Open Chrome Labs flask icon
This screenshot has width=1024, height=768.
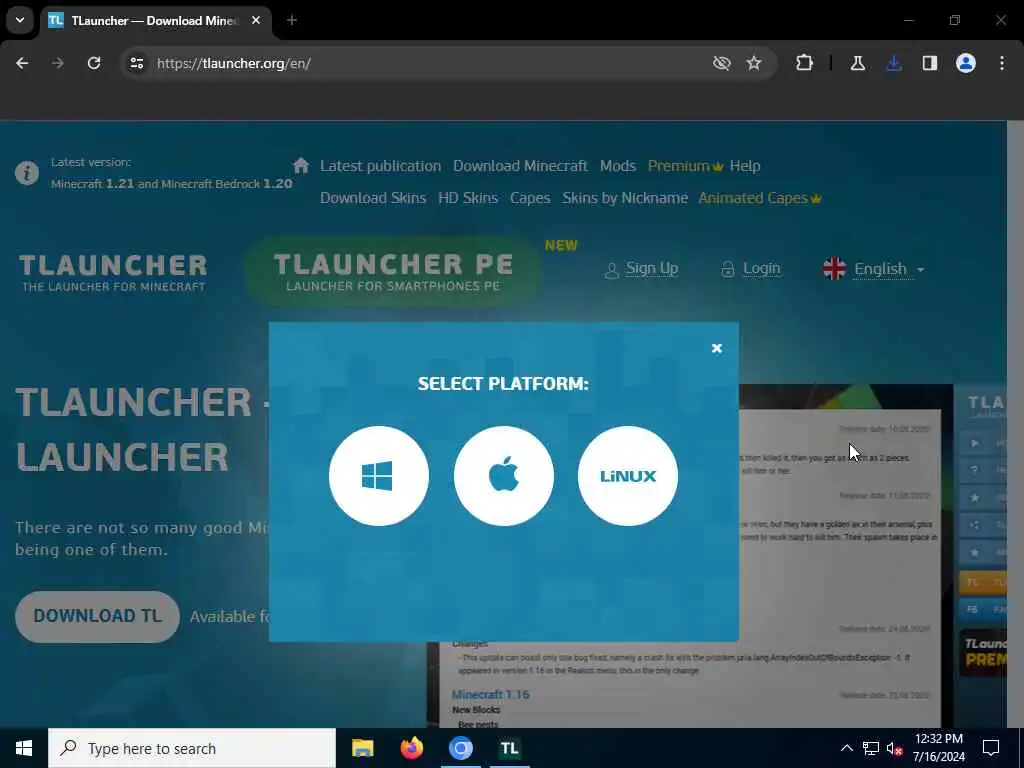coord(857,63)
